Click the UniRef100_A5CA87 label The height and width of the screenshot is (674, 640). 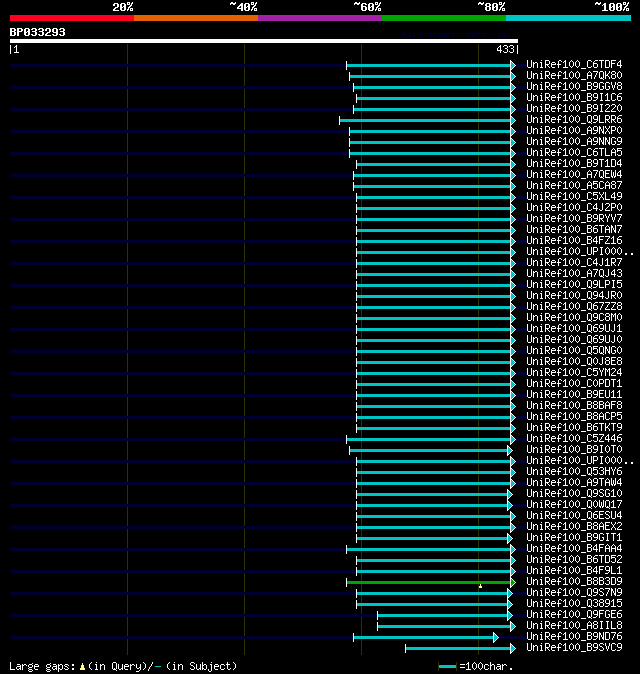click(x=574, y=186)
